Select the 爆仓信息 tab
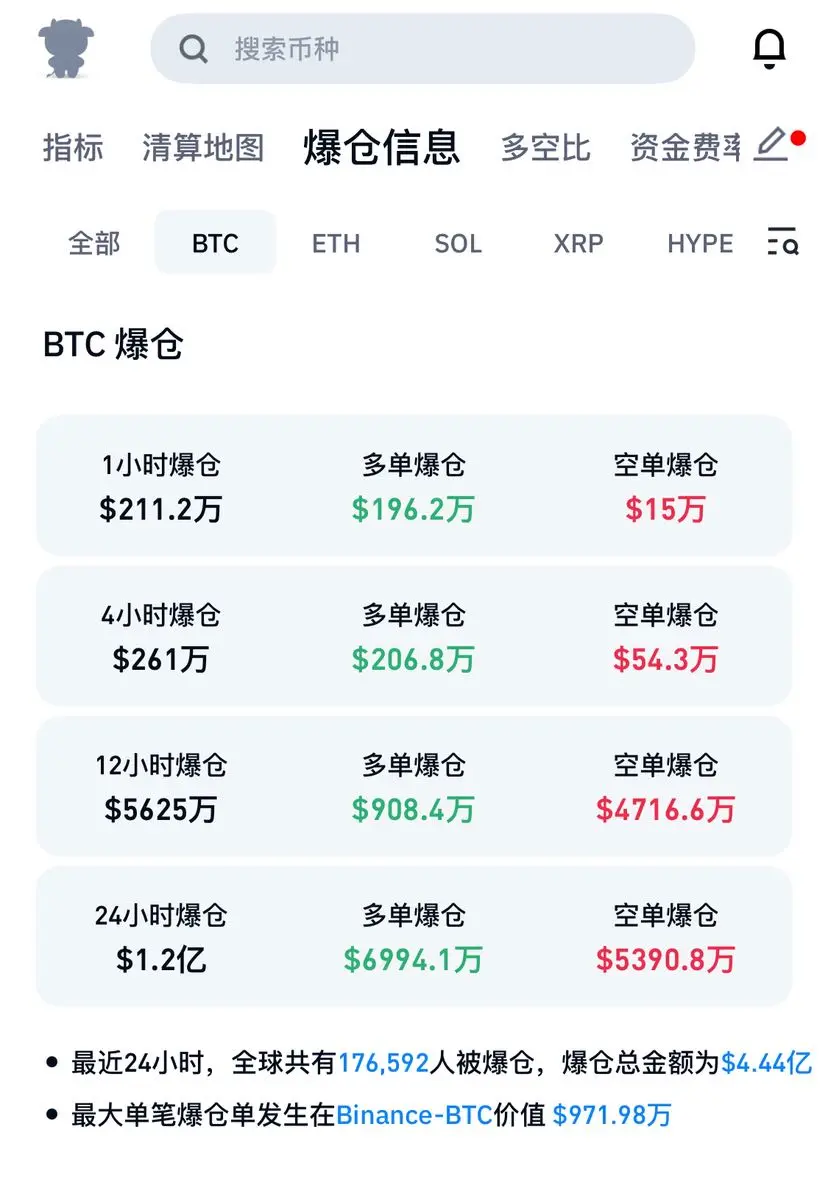Screen dimensions: 828x1188 382,147
